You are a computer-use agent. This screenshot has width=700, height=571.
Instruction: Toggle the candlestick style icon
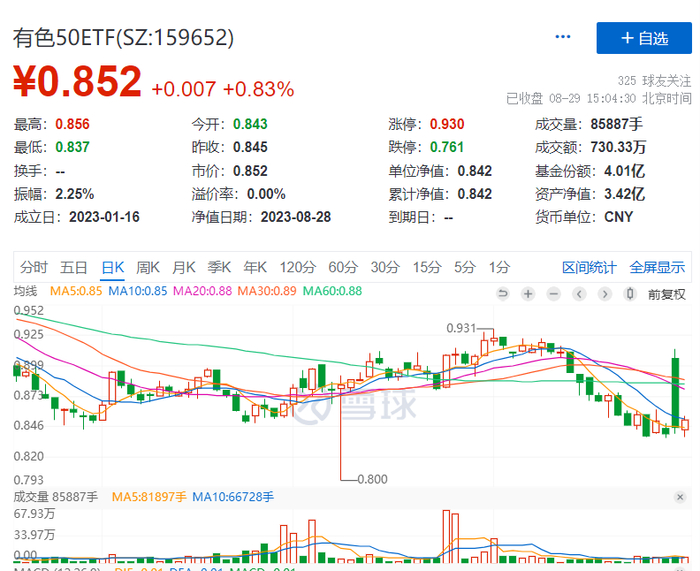click(630, 294)
